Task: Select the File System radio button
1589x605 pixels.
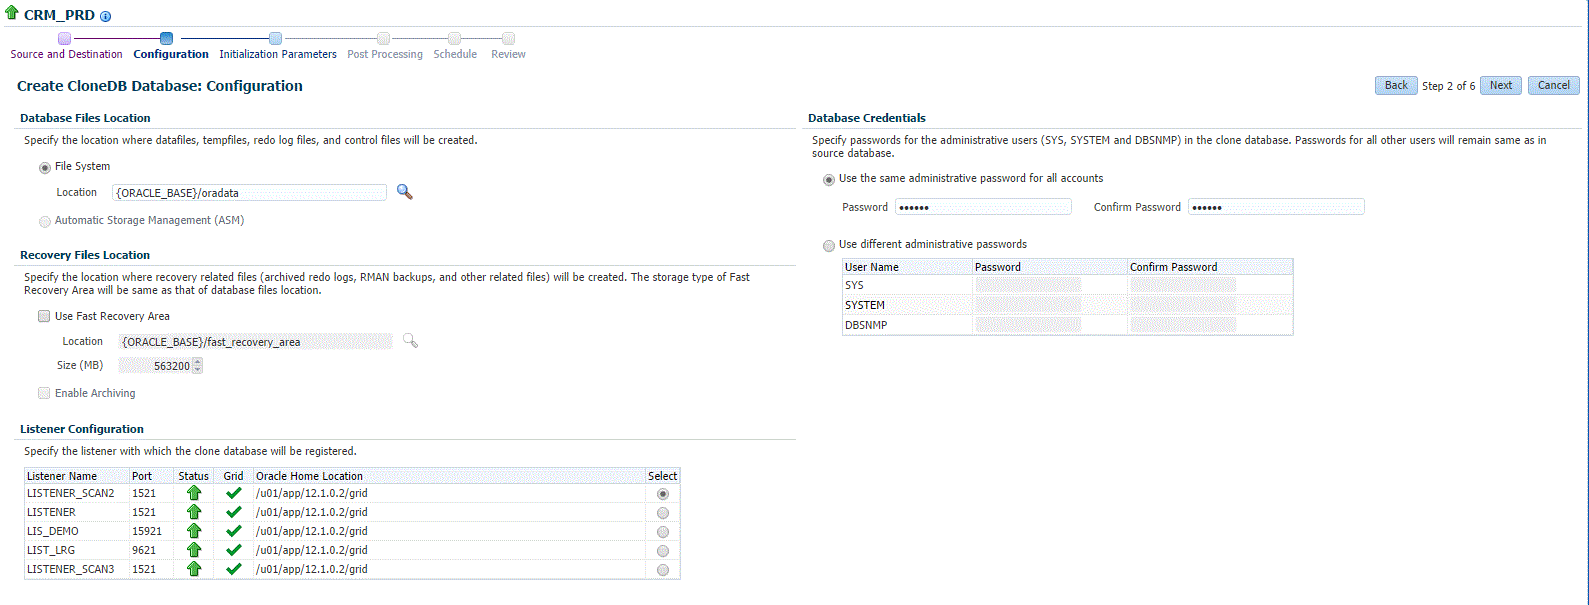Action: click(x=44, y=168)
